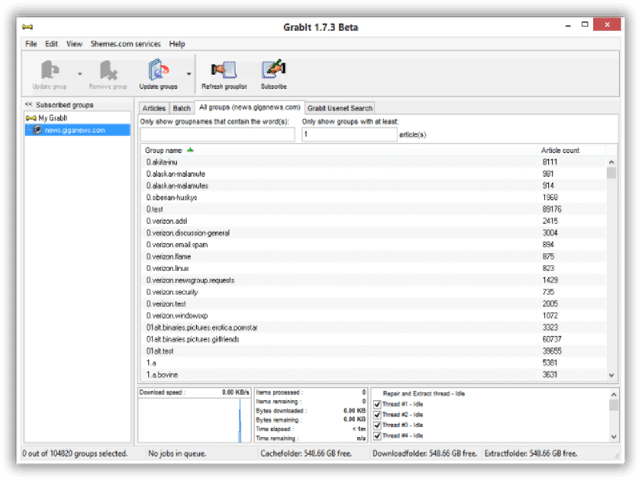Open dropdown arrow next to Update group

[x=80, y=74]
